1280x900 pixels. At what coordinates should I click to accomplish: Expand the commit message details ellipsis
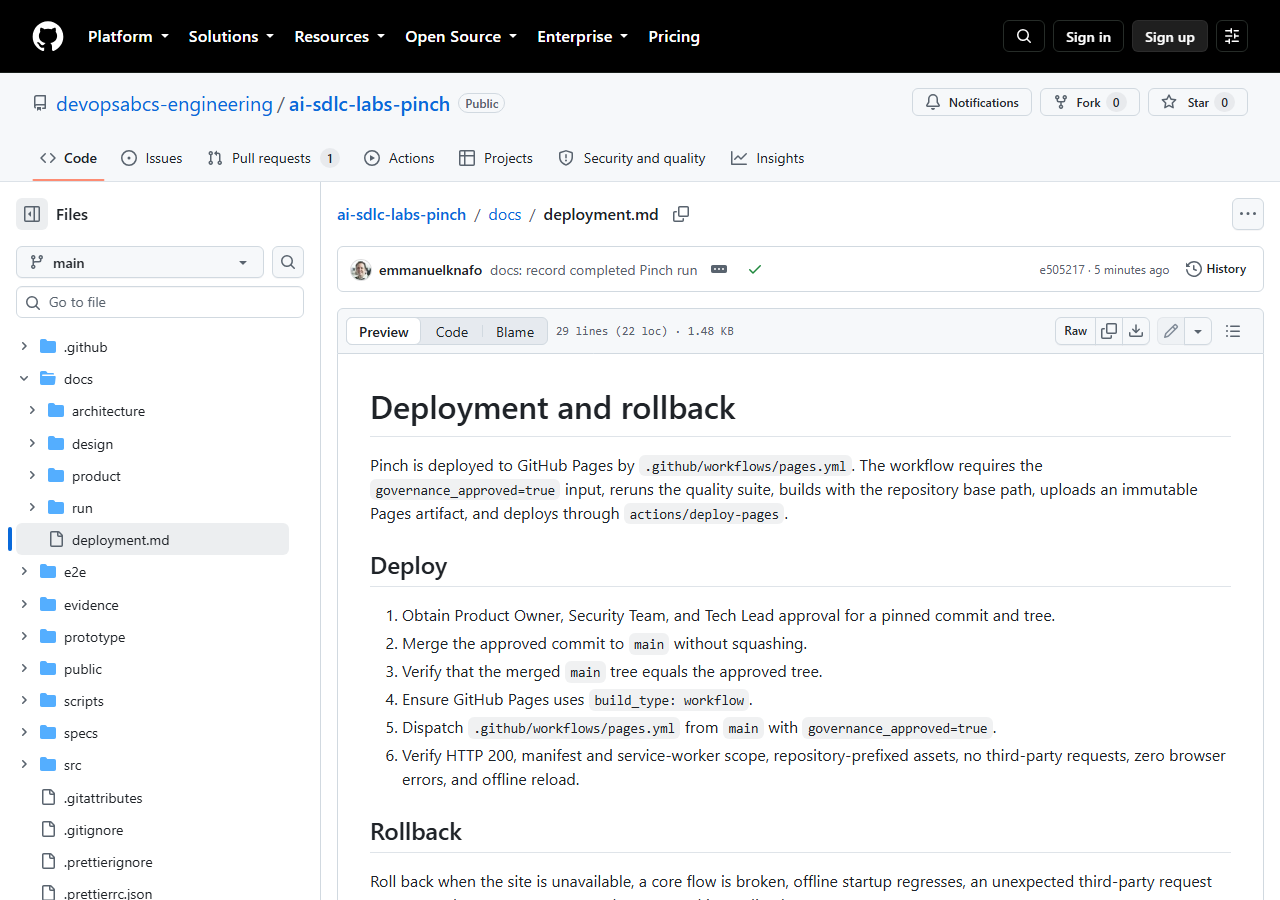[x=719, y=270]
